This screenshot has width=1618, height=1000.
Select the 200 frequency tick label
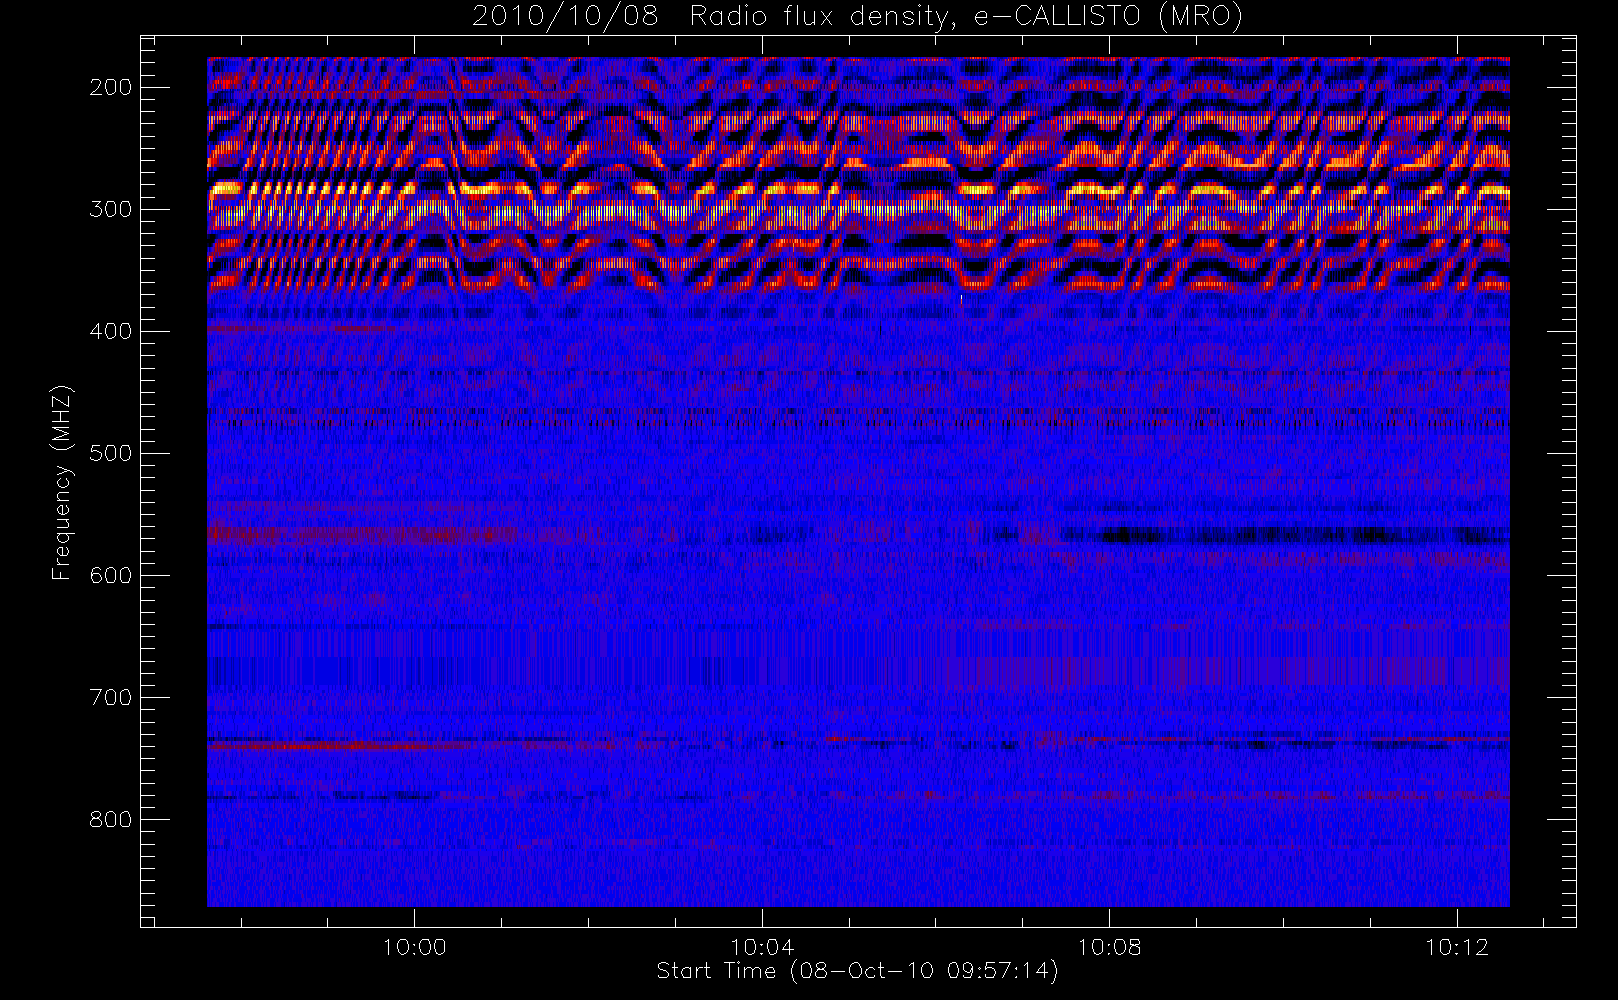111,87
